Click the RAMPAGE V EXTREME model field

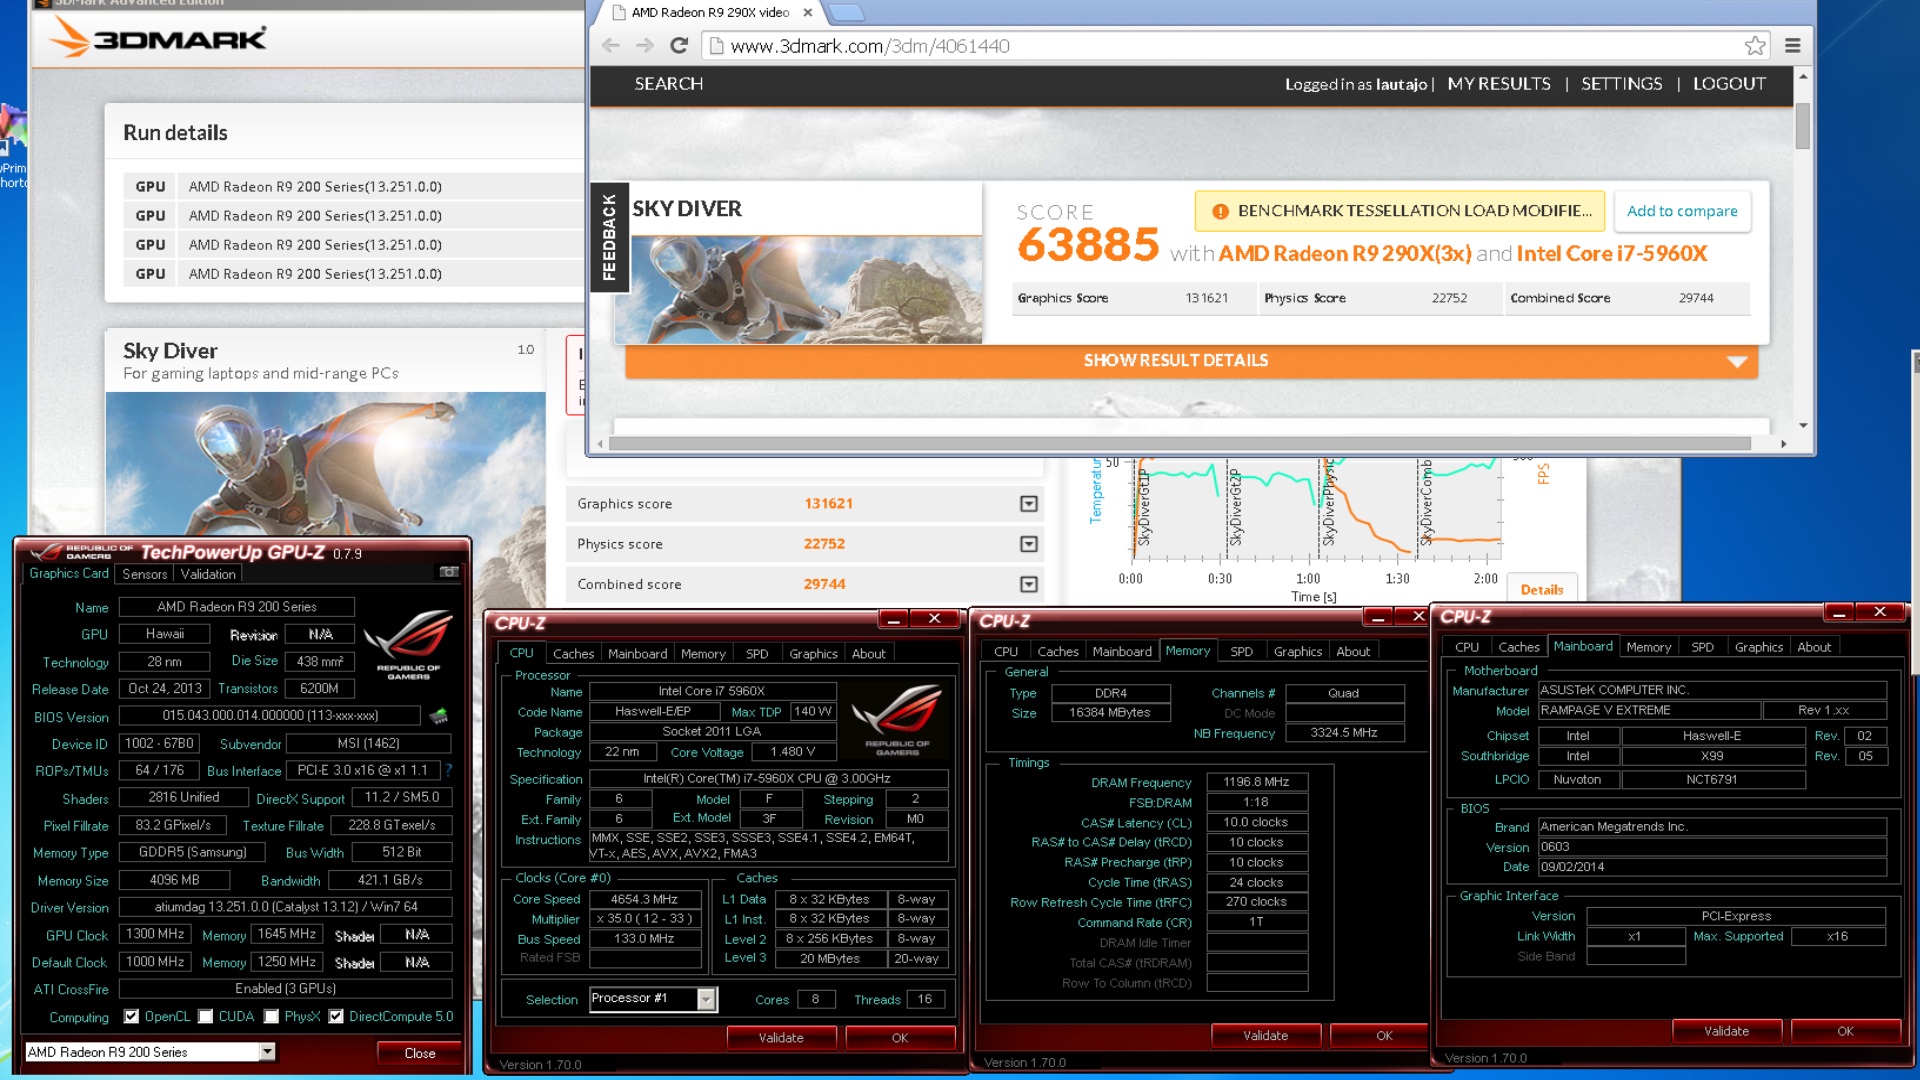click(x=1648, y=710)
